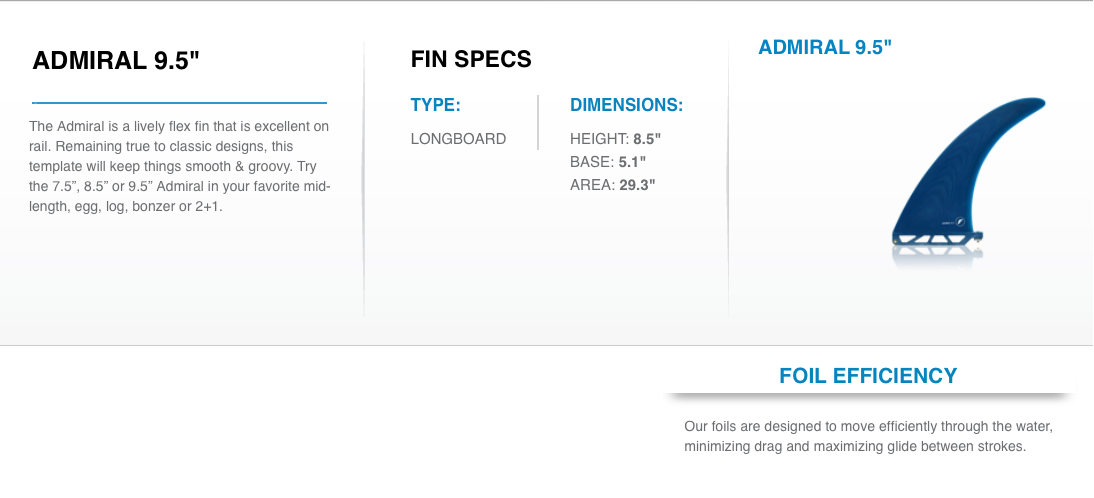
Task: Open the FOIL EFFICIENCY heading
Action: pos(868,376)
